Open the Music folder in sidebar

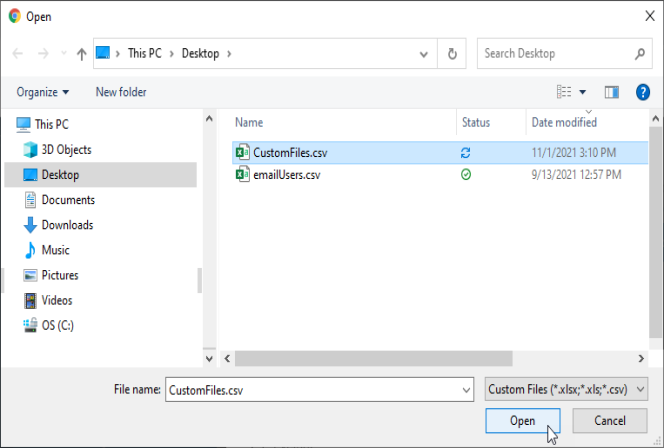point(55,250)
